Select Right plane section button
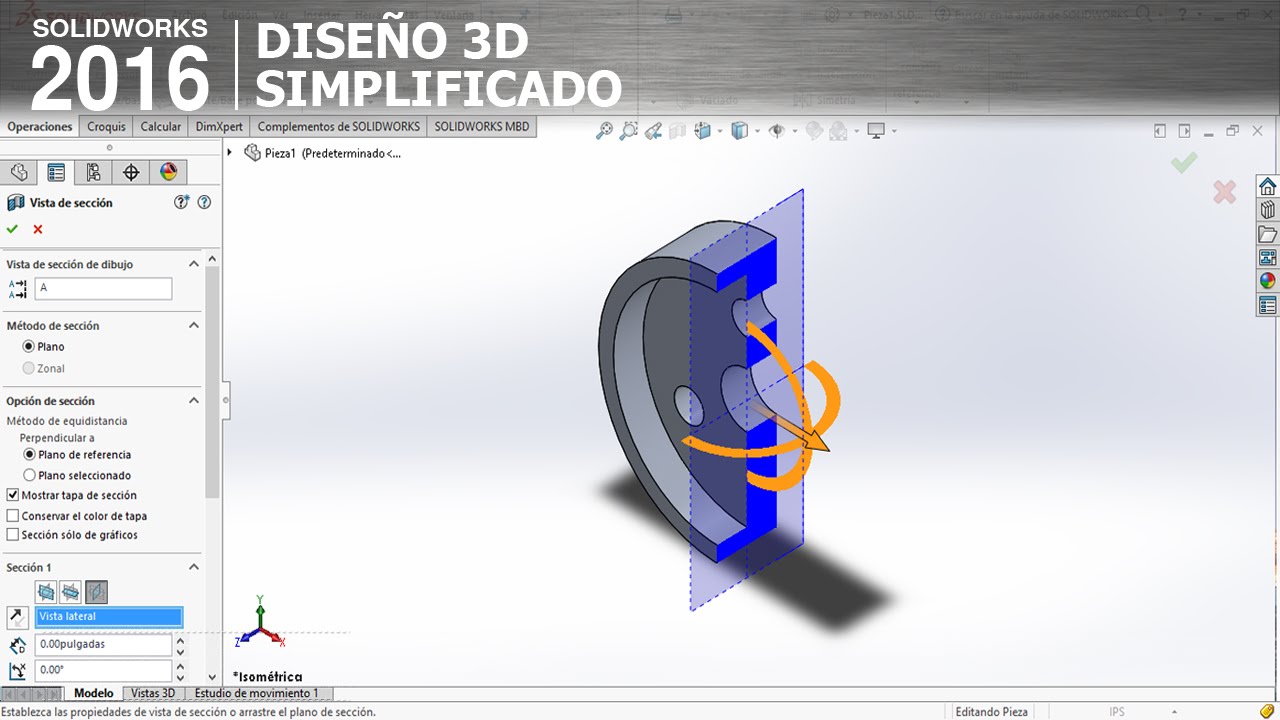This screenshot has width=1280, height=720. pyautogui.click(x=96, y=592)
